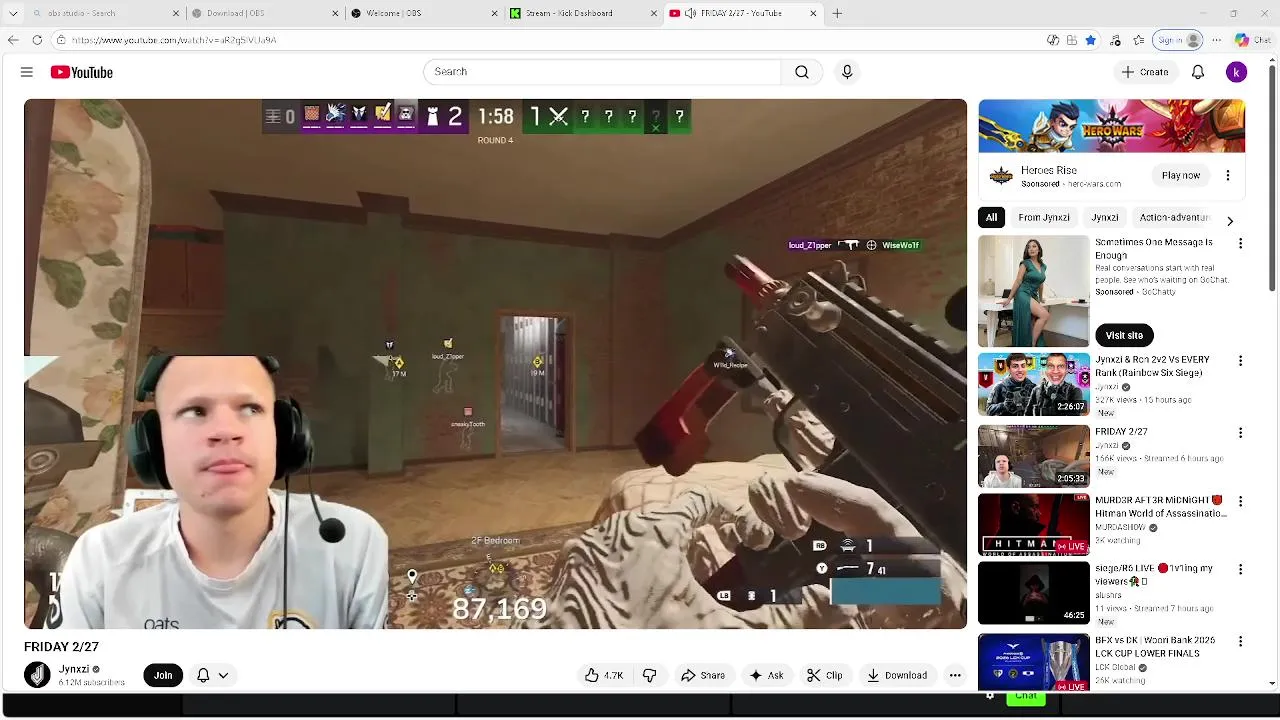Viewport: 1280px width, 720px height.
Task: Open the YouTube hamburger guide menu
Action: pos(27,72)
